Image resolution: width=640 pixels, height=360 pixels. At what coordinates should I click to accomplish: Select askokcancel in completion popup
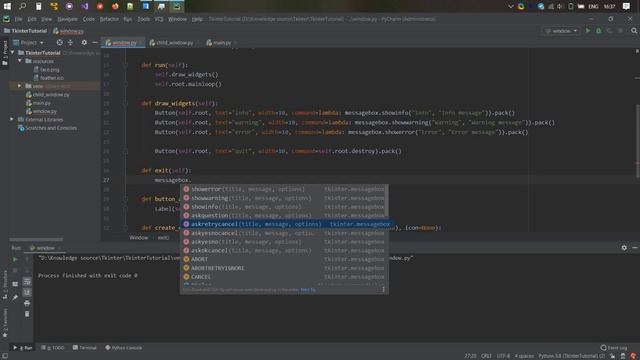tap(284, 251)
